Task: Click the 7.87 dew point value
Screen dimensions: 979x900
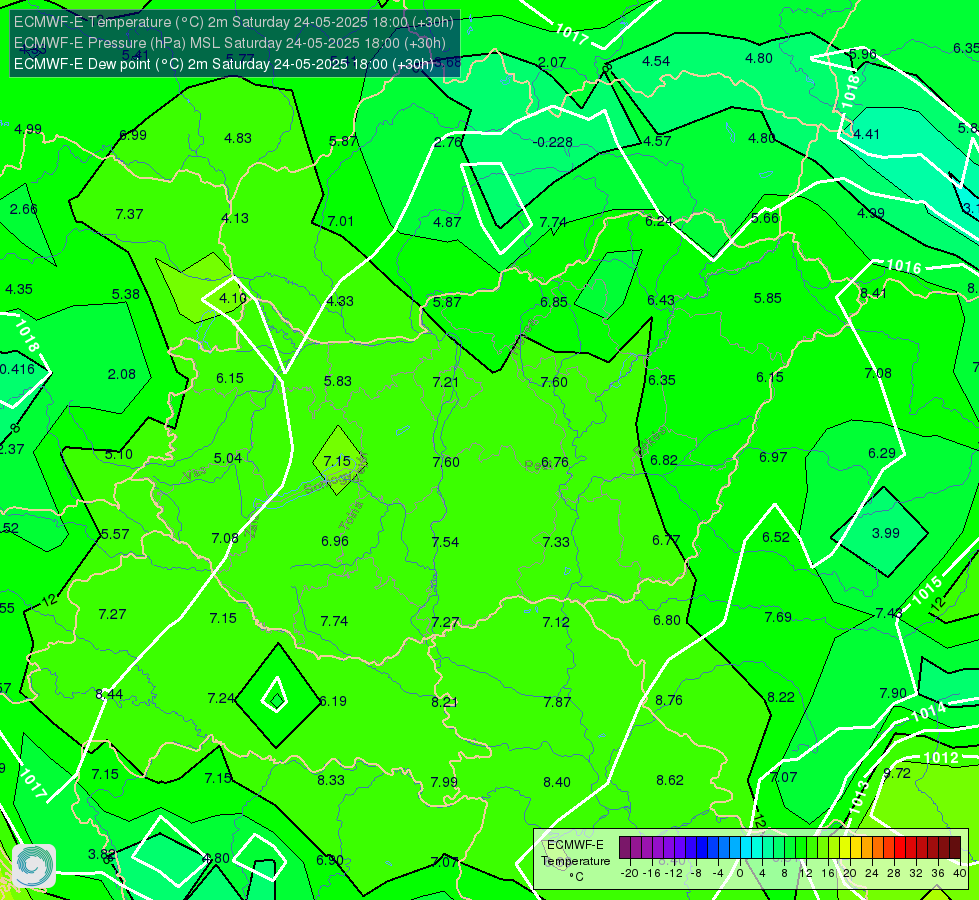Action: 557,702
